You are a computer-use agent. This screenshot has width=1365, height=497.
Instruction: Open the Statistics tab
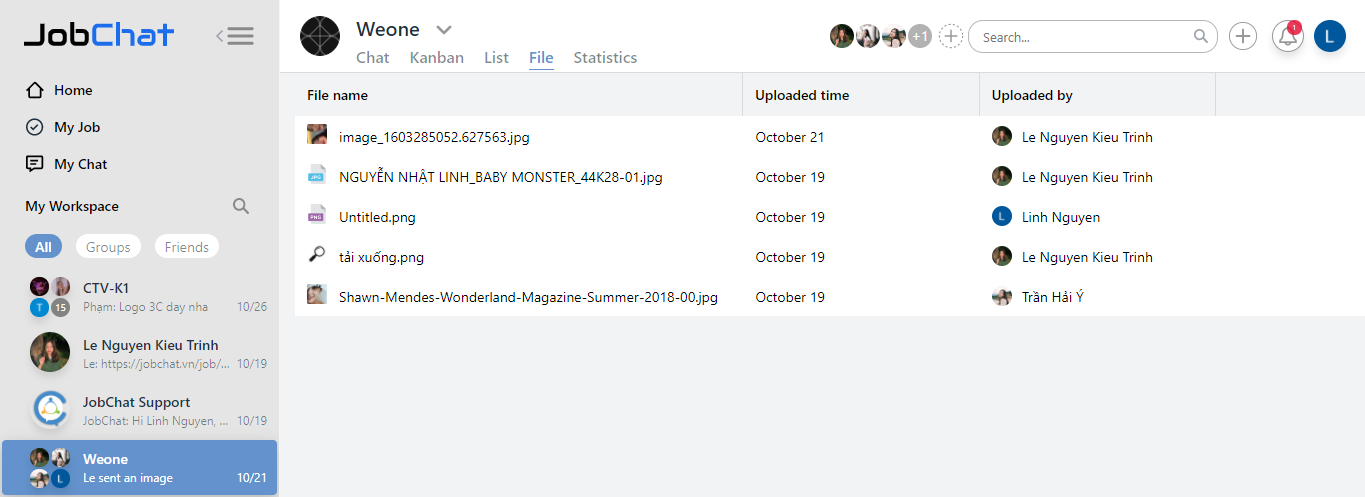[x=605, y=58]
